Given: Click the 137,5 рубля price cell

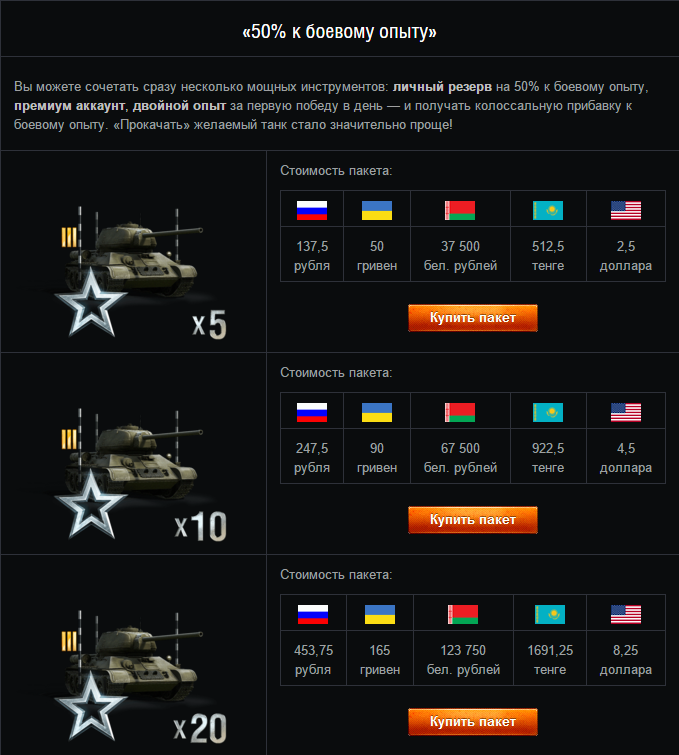Looking at the screenshot, I should point(312,256).
